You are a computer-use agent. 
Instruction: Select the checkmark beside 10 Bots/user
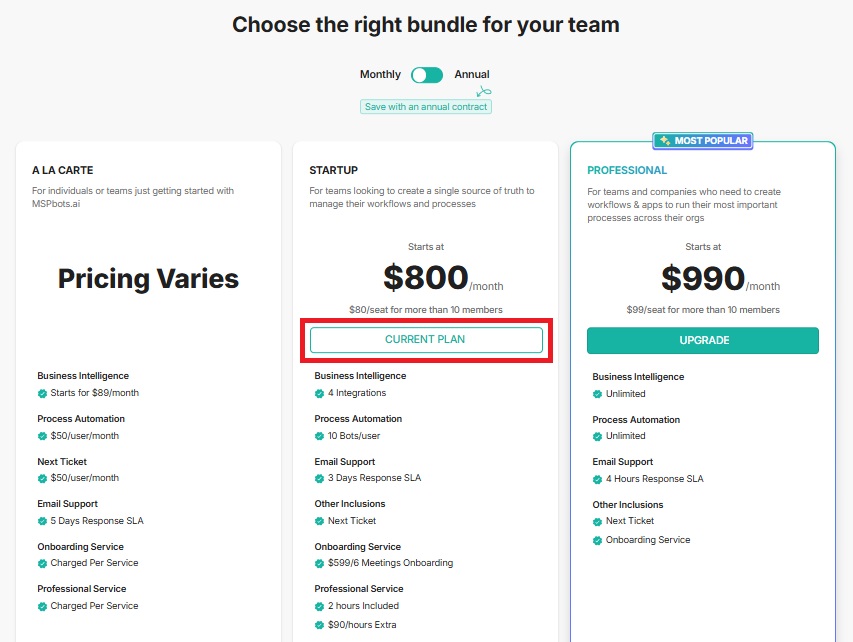click(317, 436)
